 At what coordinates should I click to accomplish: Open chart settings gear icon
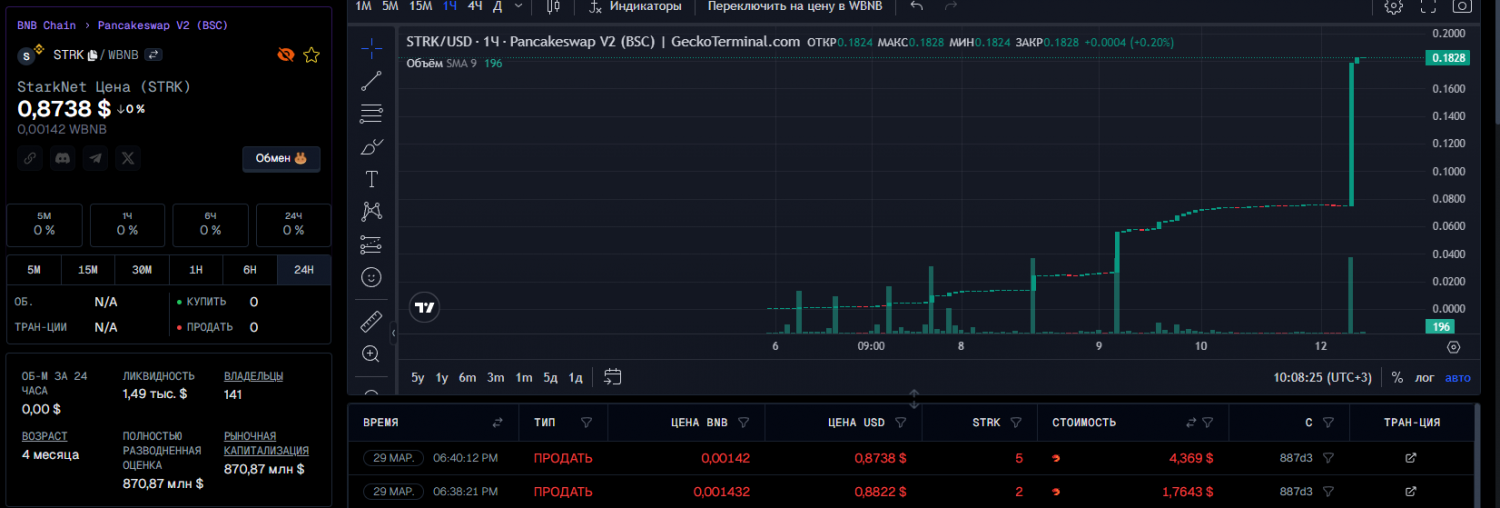(x=1393, y=6)
